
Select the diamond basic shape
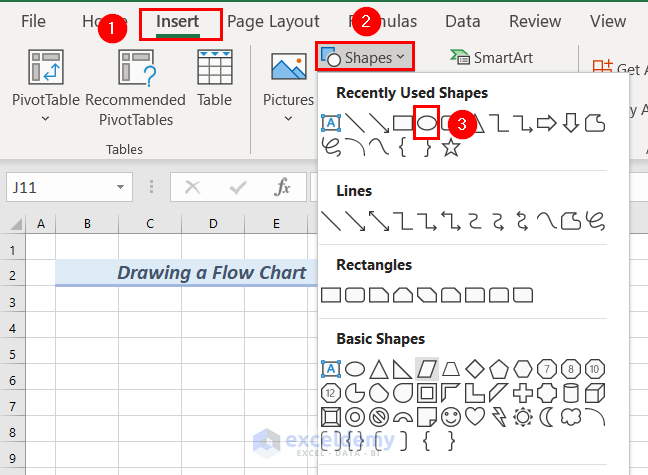pyautogui.click(x=475, y=369)
